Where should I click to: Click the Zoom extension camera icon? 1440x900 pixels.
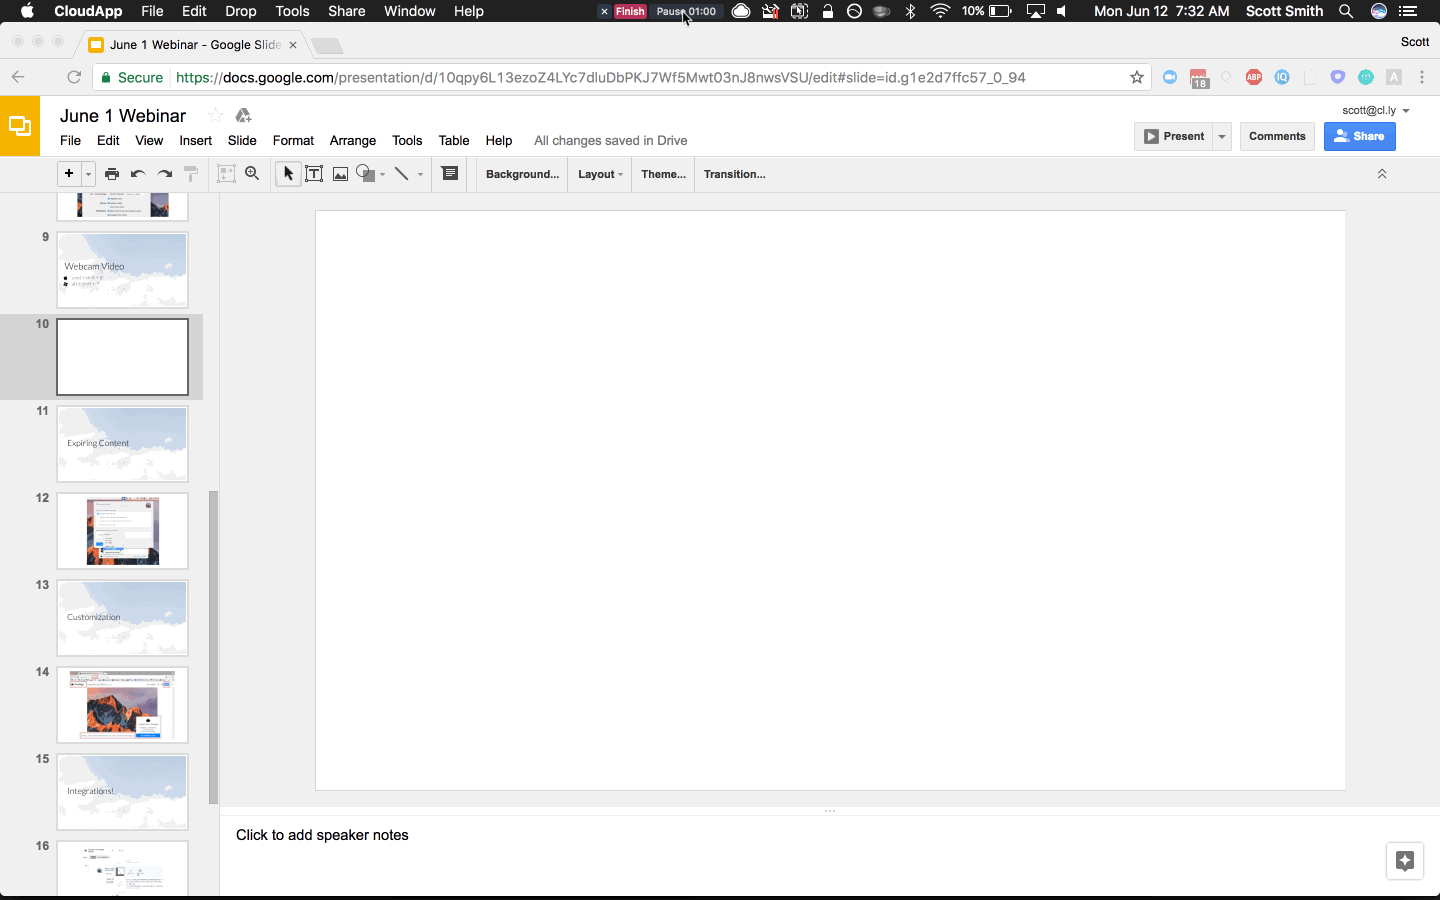(x=1170, y=77)
